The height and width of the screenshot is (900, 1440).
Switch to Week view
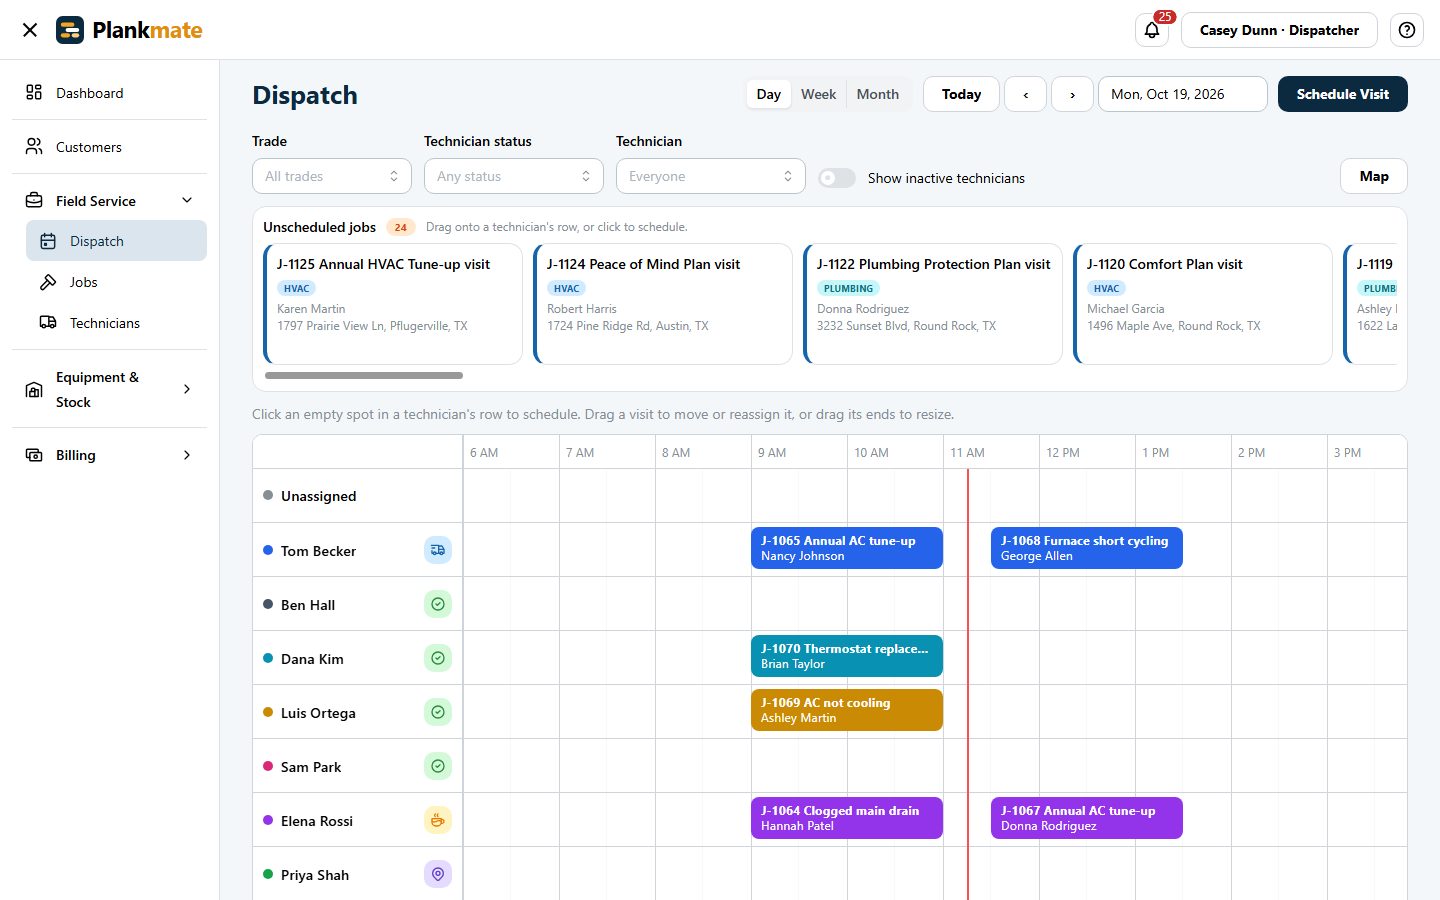point(819,94)
